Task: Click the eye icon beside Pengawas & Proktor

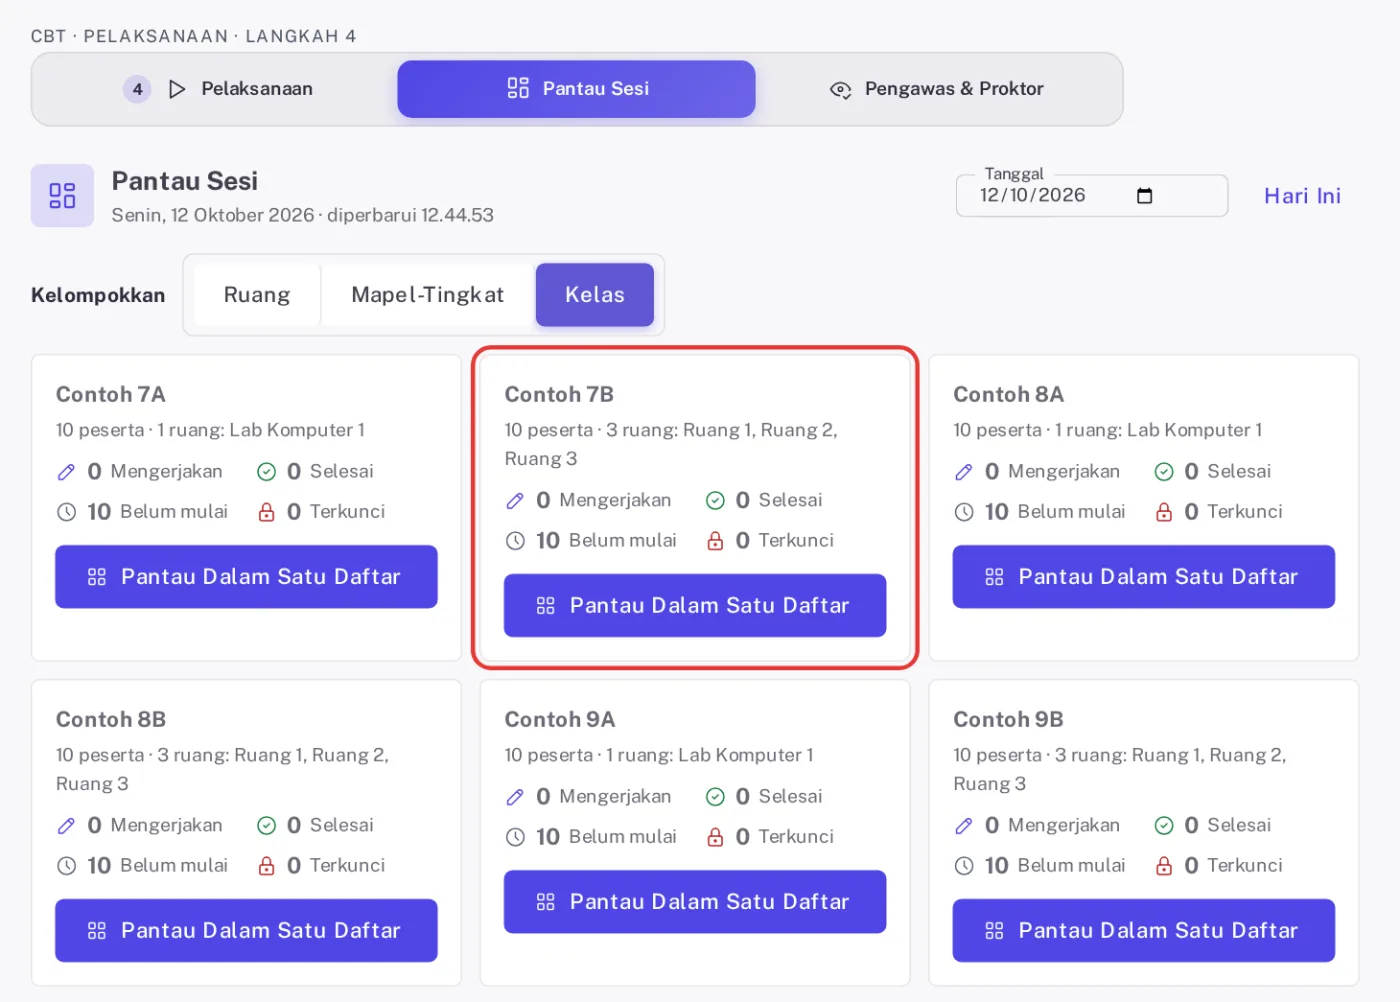Action: click(x=840, y=90)
